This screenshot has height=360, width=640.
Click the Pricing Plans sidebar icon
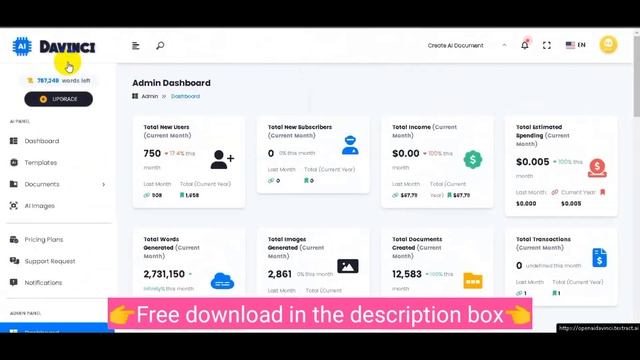[x=14, y=240]
